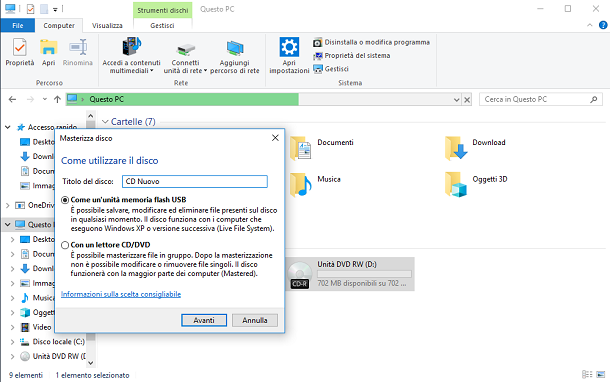610x382 pixels.
Task: Open the quick access toolbar dropdown
Action: pos(55,9)
